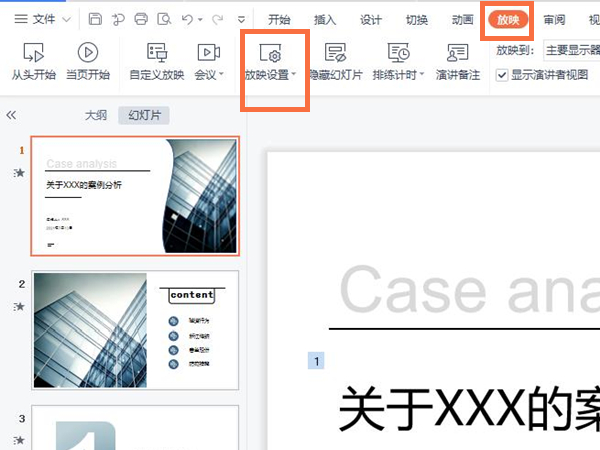Switch to the 插入 tab
This screenshot has height=450, width=600.
325,19
